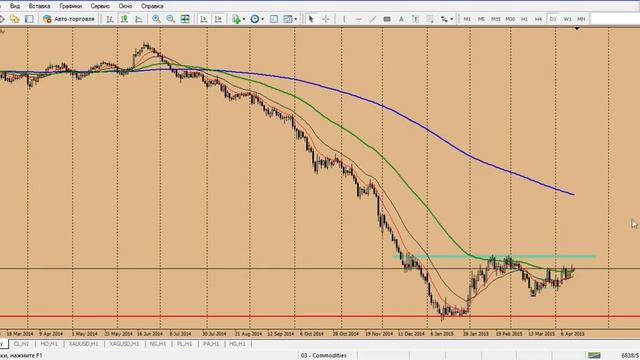640x360 pixels.
Task: Click the 03 - Commodities status profile
Action: point(324,356)
